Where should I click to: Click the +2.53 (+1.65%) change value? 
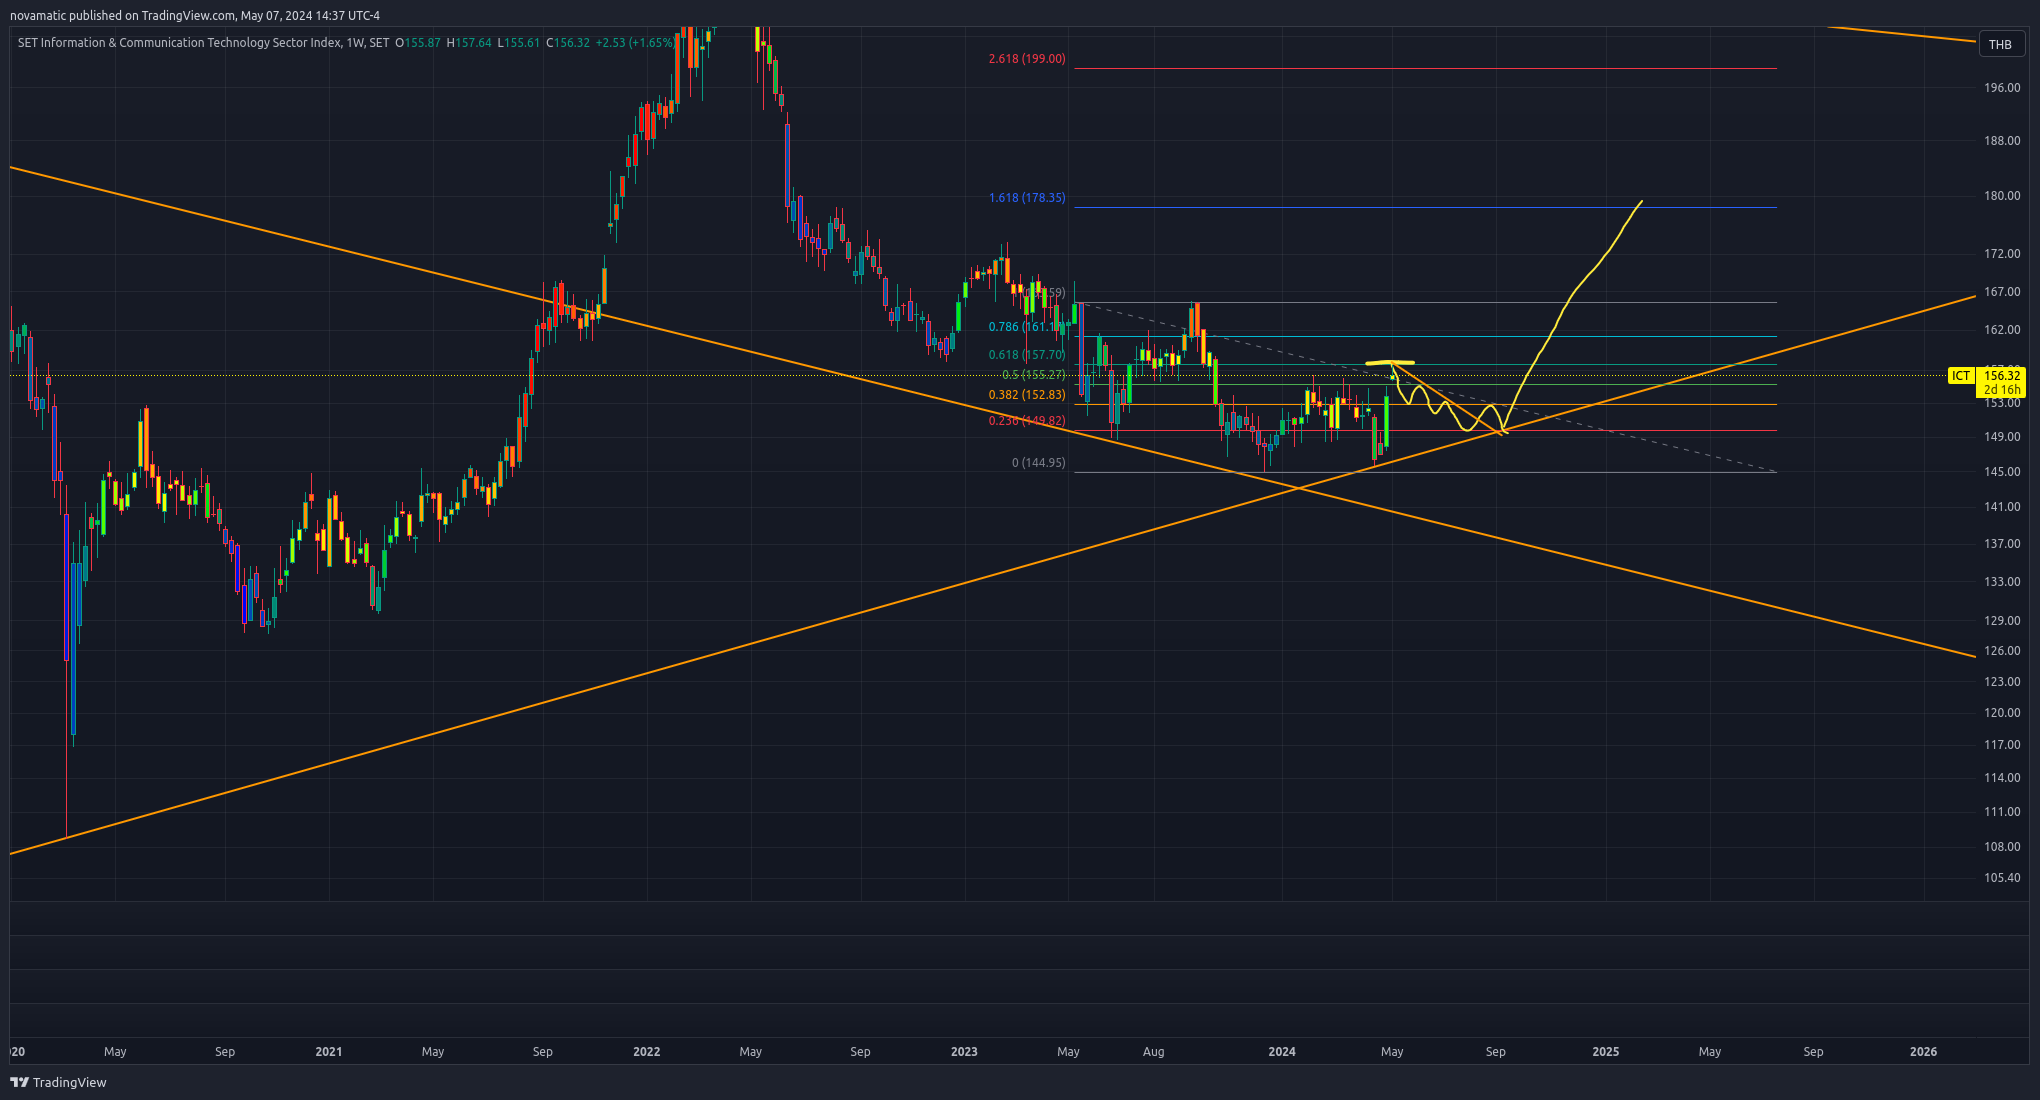pyautogui.click(x=635, y=43)
